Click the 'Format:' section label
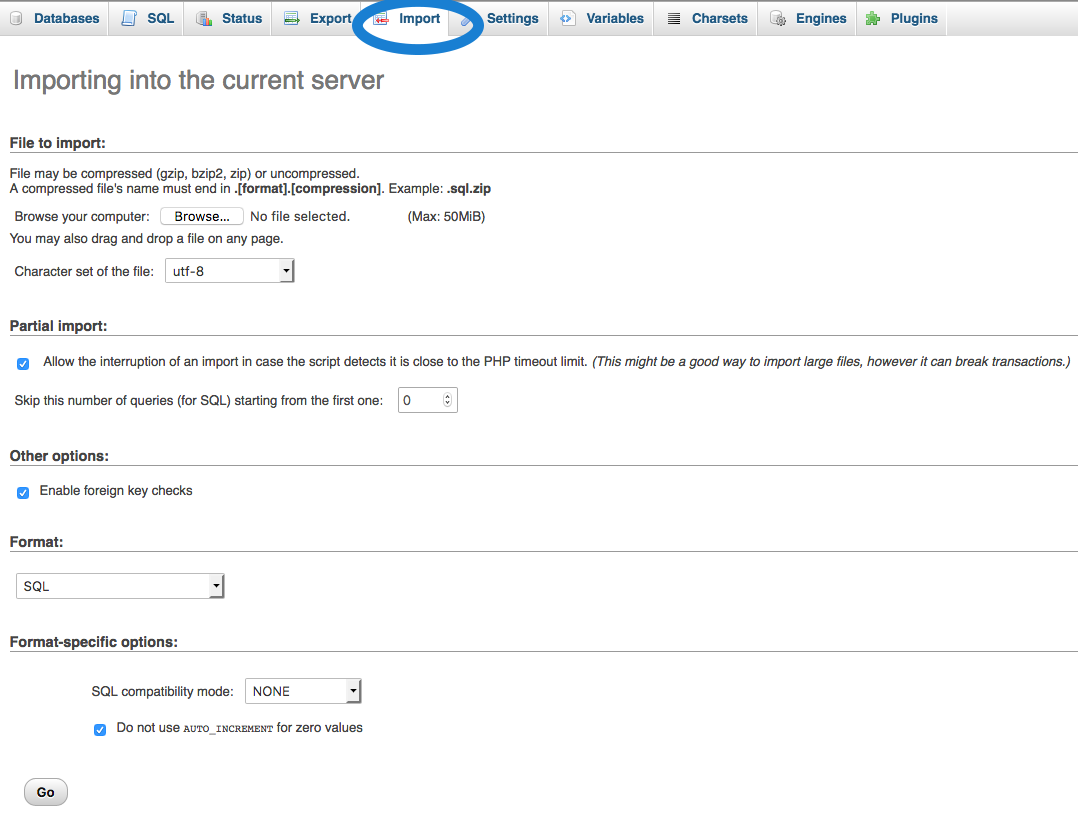 pos(36,542)
